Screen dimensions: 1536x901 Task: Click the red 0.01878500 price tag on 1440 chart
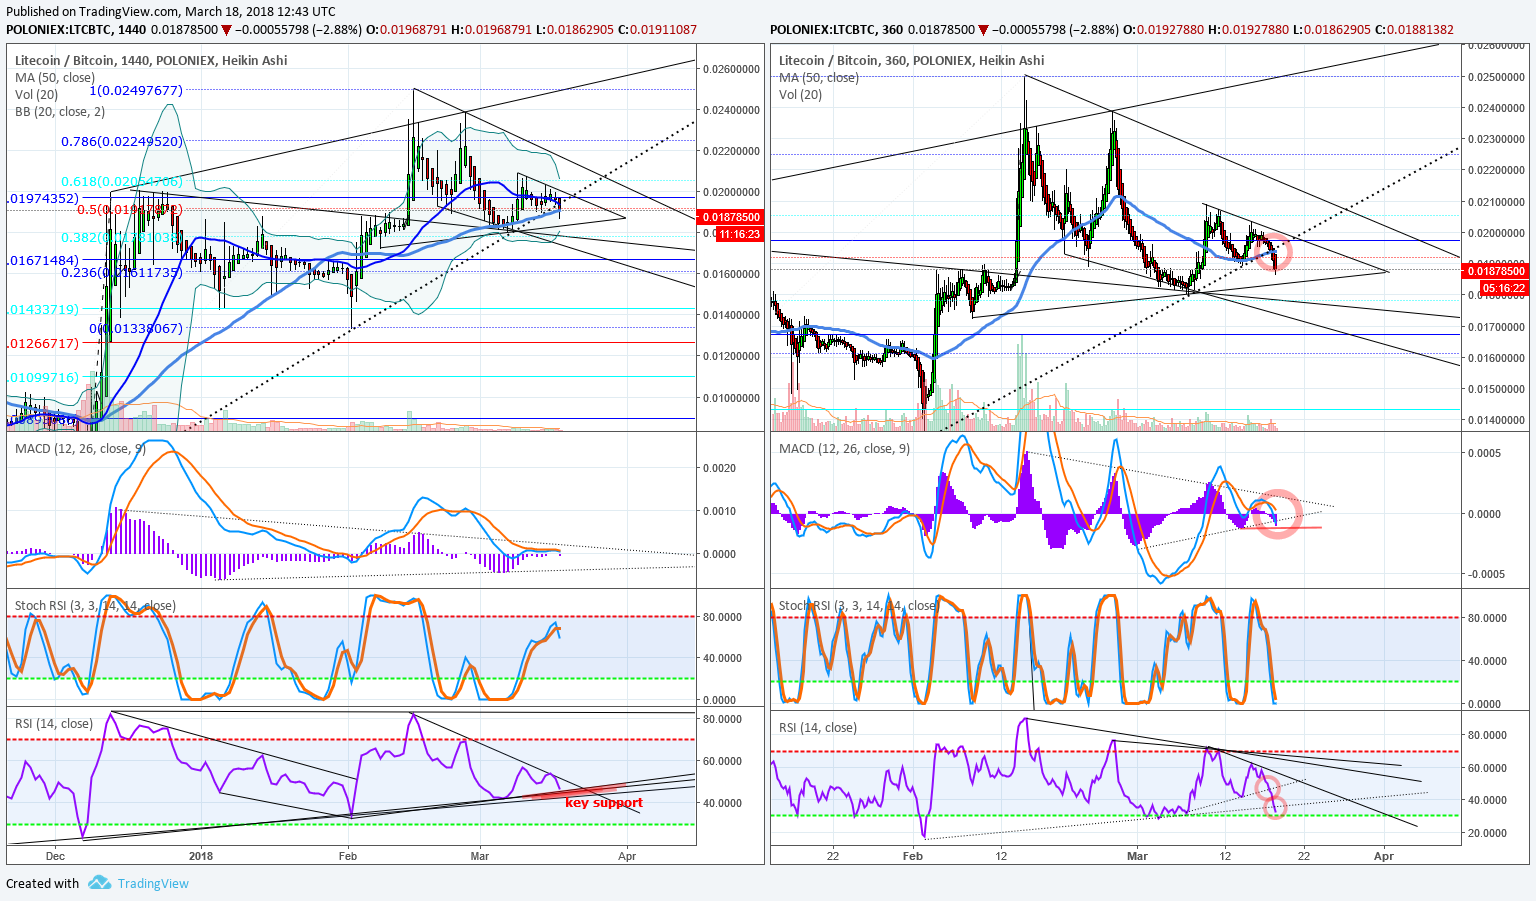pos(730,217)
